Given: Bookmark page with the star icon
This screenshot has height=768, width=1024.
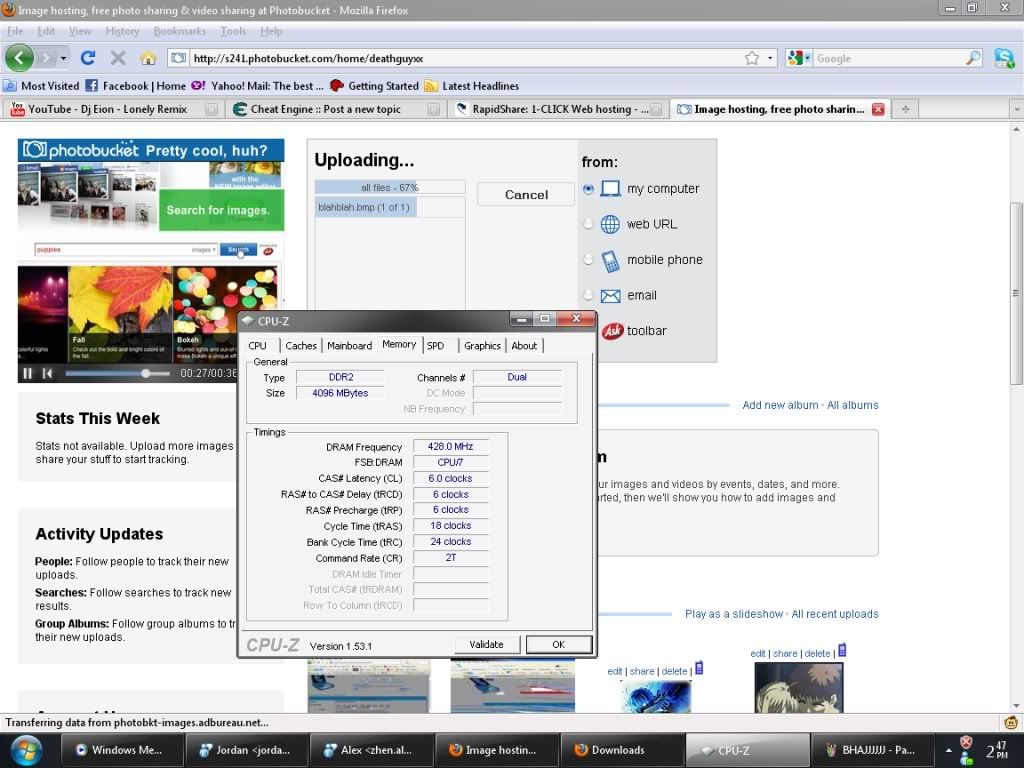Looking at the screenshot, I should [751, 58].
